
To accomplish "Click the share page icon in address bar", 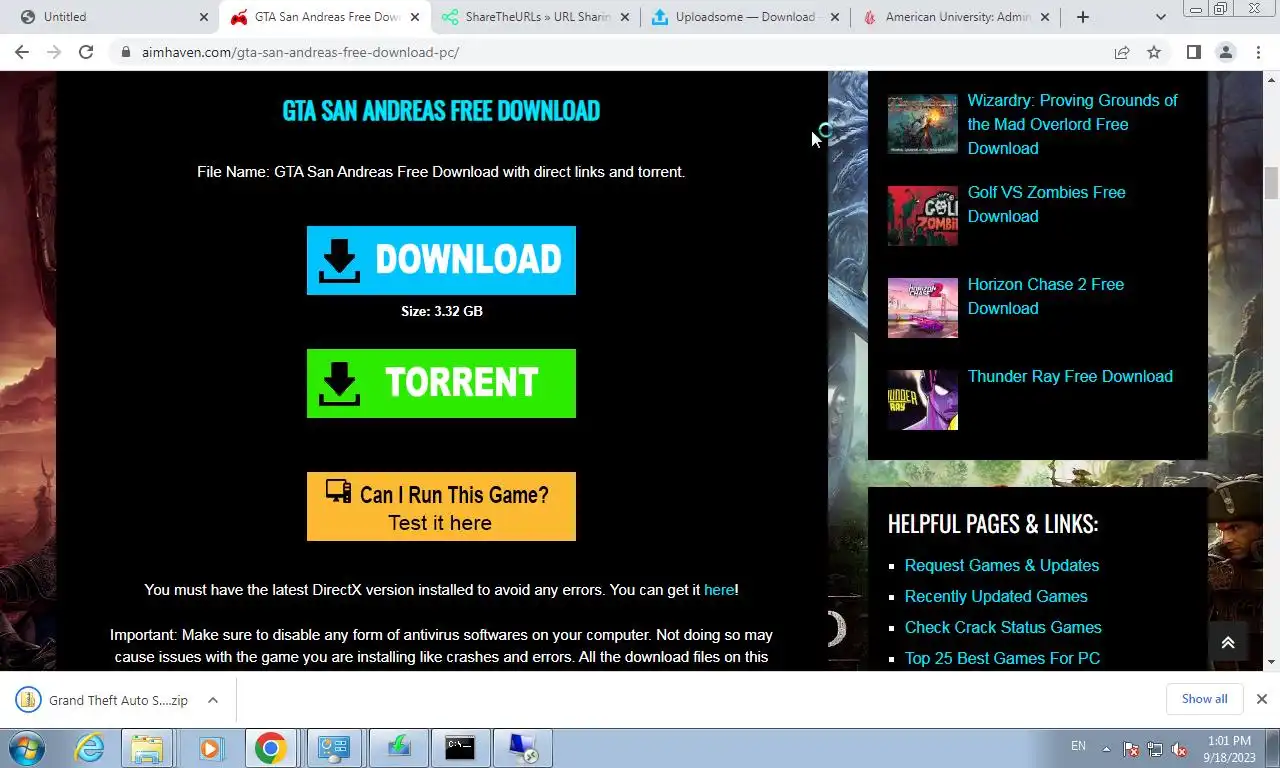I will click(x=1122, y=52).
